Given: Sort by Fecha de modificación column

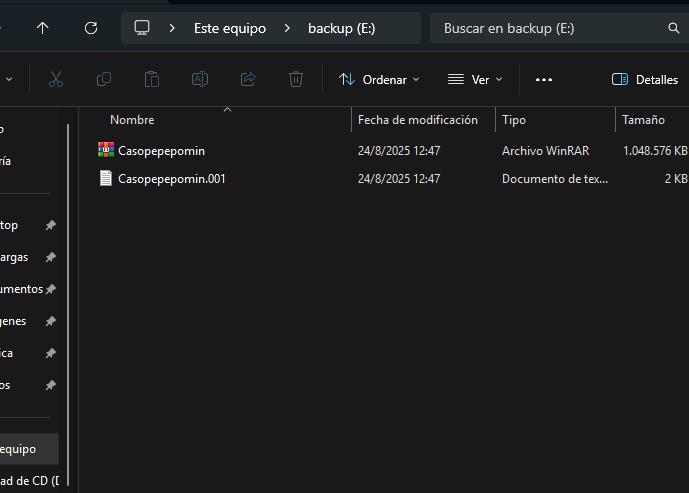Looking at the screenshot, I should pos(418,119).
